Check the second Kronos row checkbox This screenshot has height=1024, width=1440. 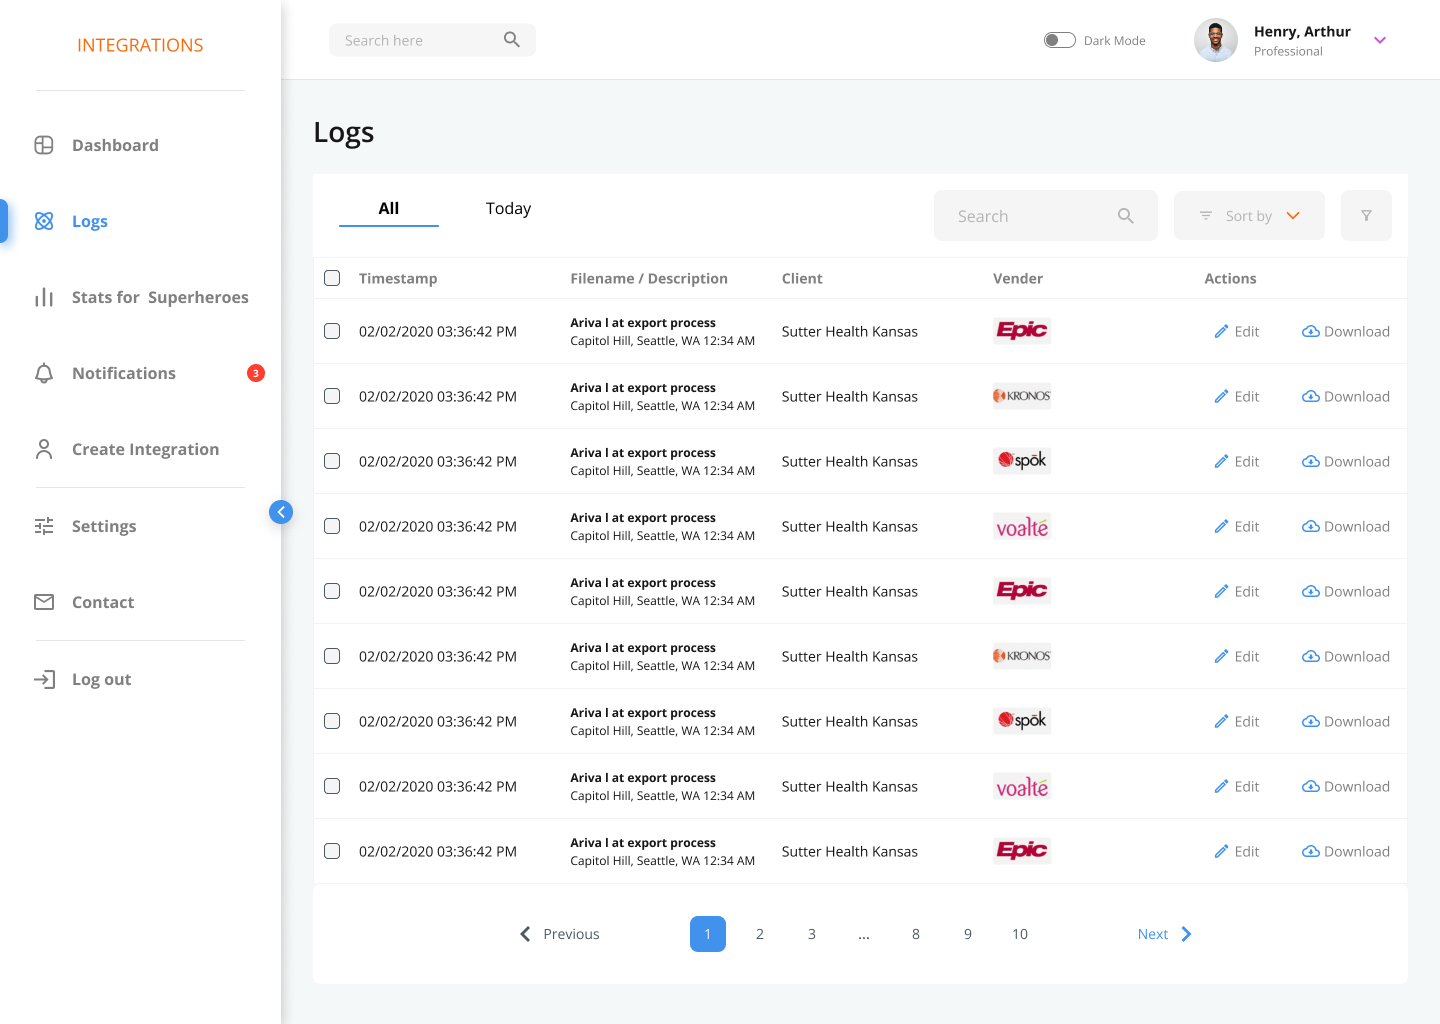(x=332, y=656)
